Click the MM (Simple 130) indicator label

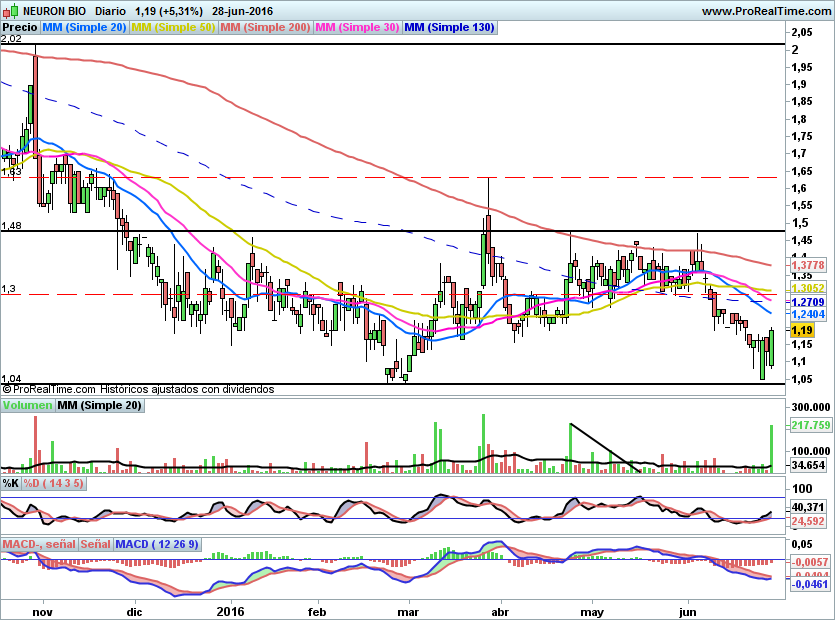click(x=449, y=28)
